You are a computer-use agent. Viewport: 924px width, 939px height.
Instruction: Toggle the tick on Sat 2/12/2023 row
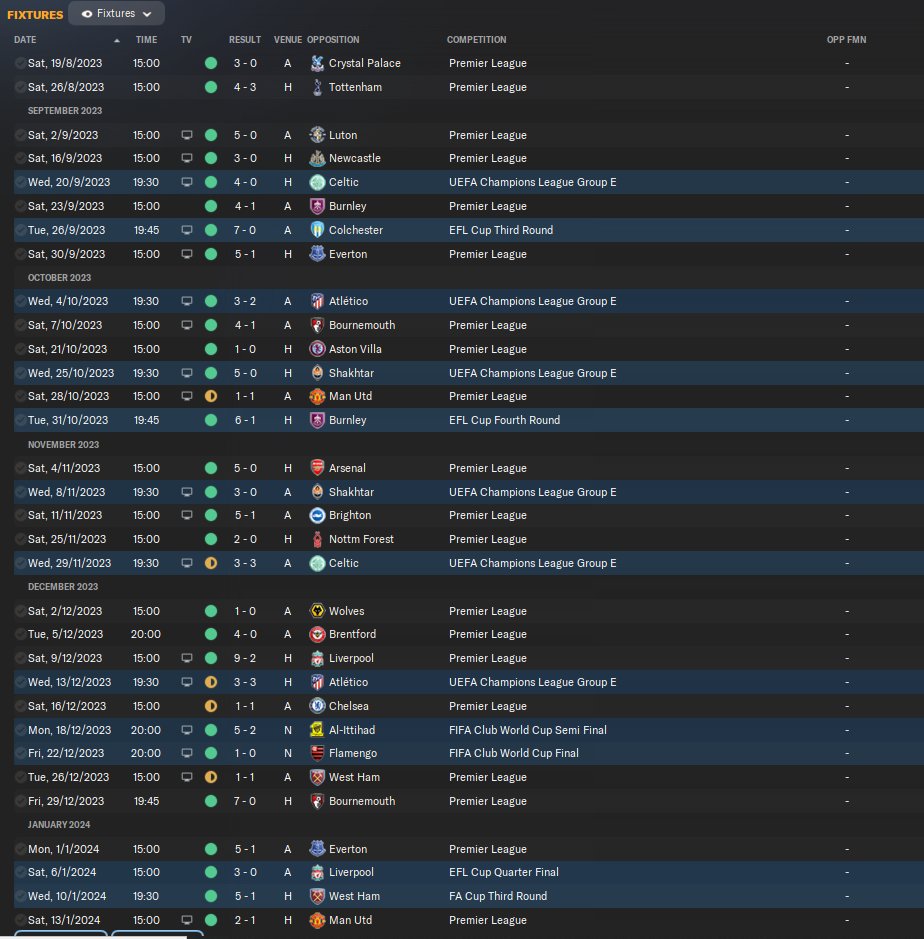click(x=20, y=611)
